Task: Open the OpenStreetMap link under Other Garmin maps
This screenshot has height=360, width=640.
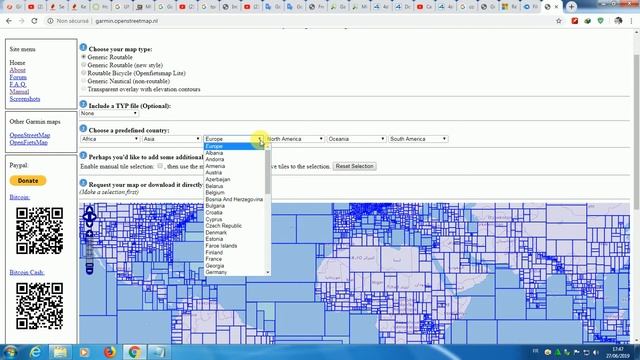Action: [30, 135]
